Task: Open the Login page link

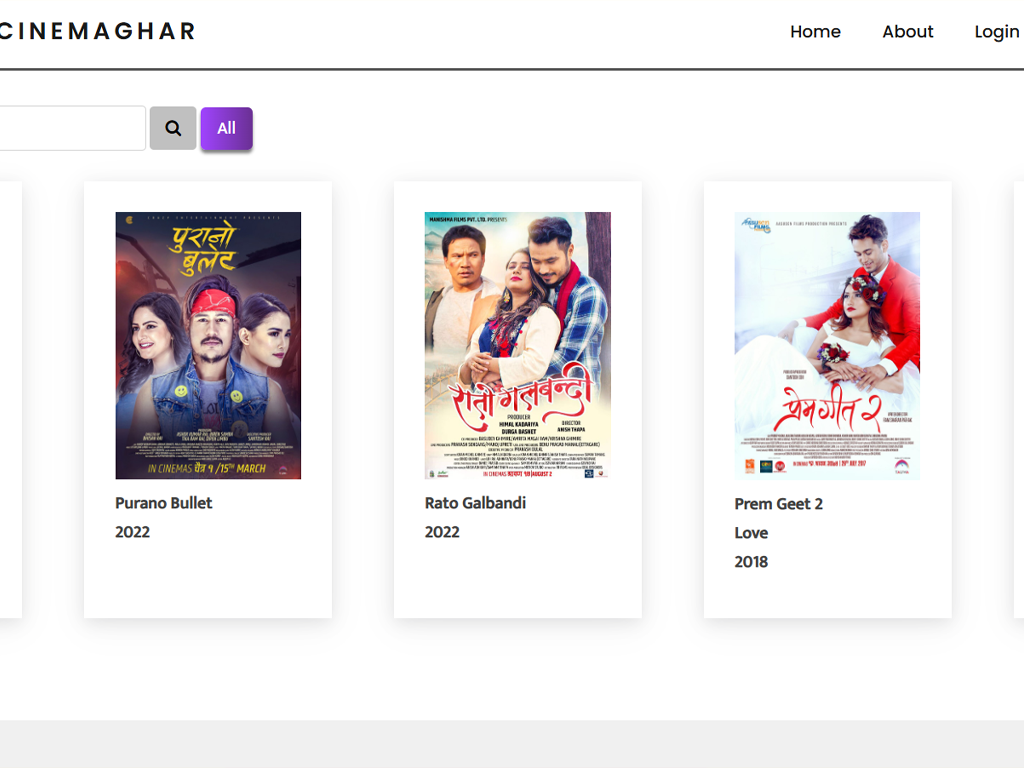Action: click(997, 32)
